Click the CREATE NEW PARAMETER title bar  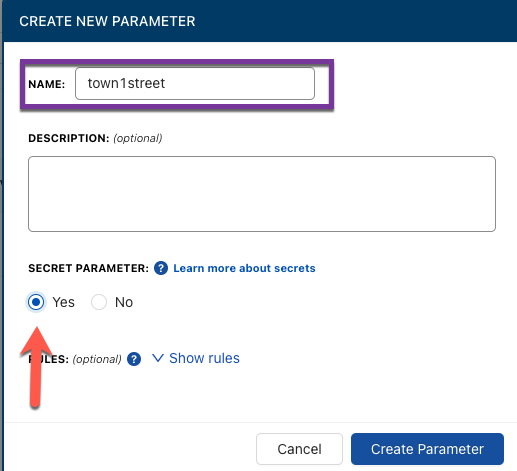(x=260, y=21)
